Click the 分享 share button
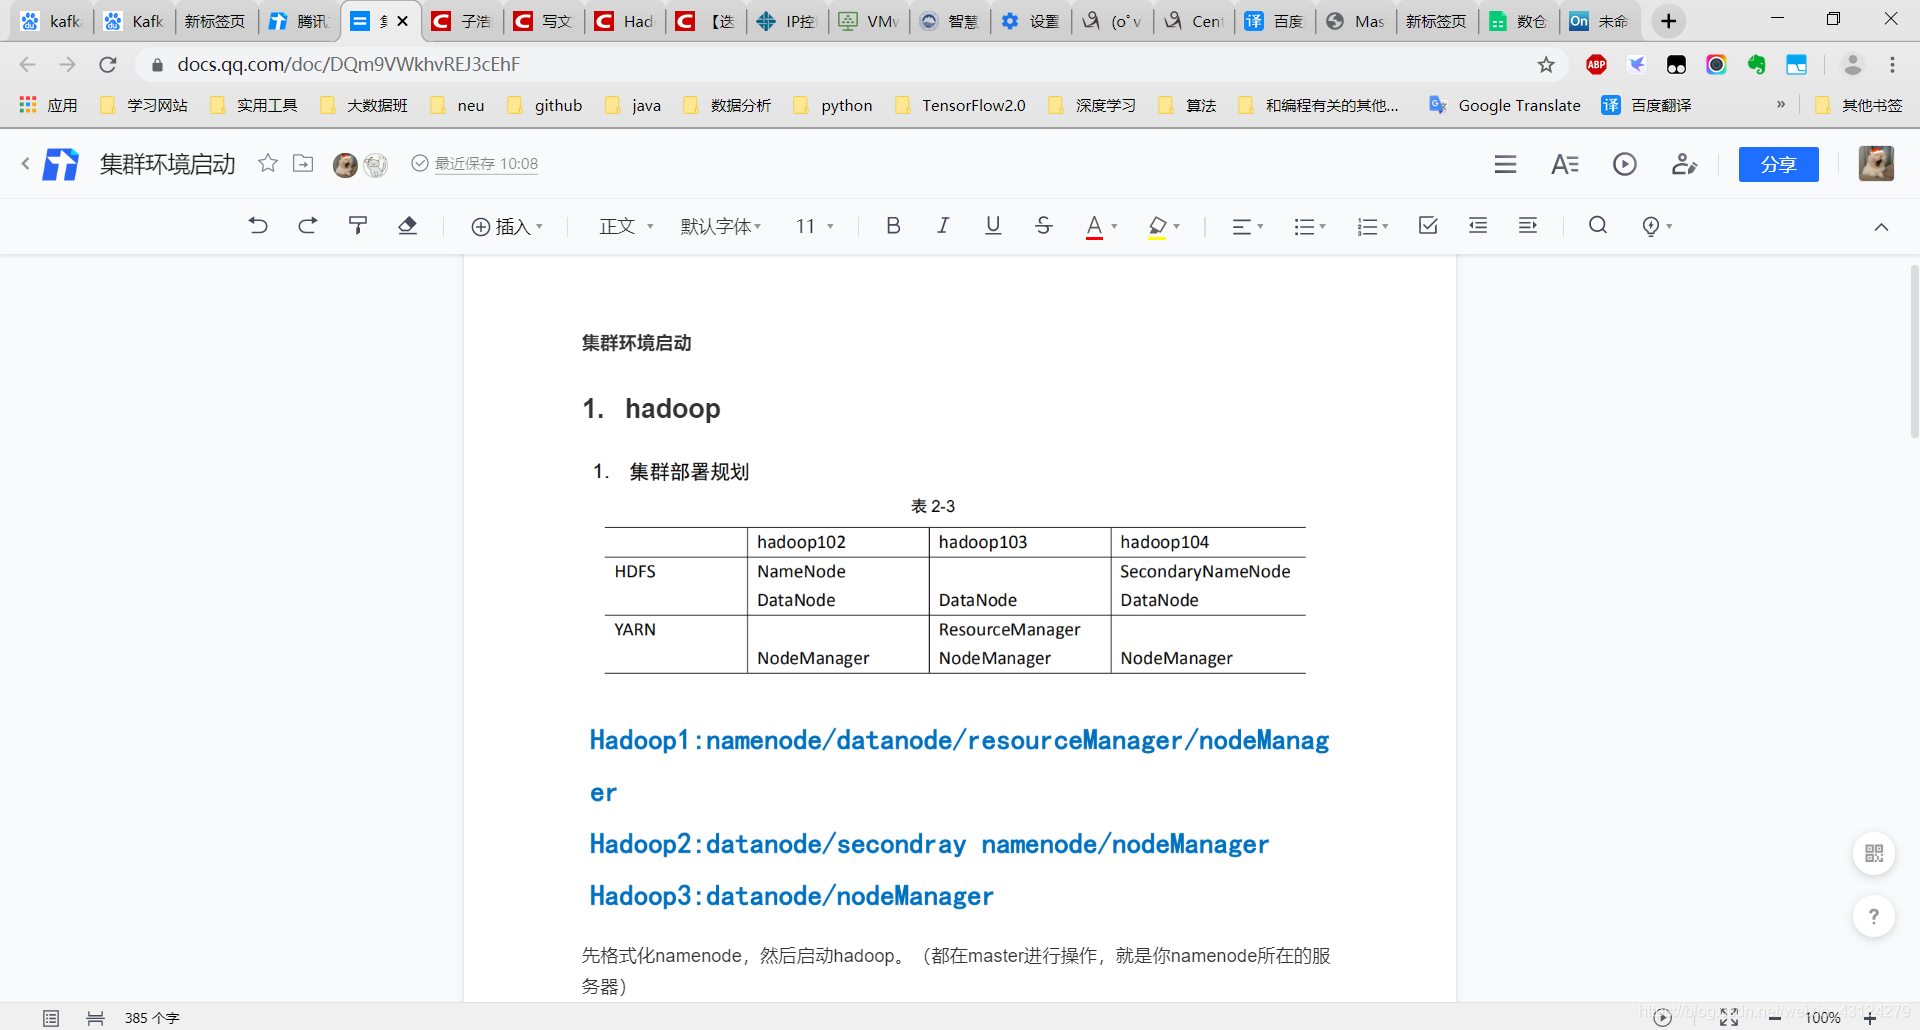 1779,164
